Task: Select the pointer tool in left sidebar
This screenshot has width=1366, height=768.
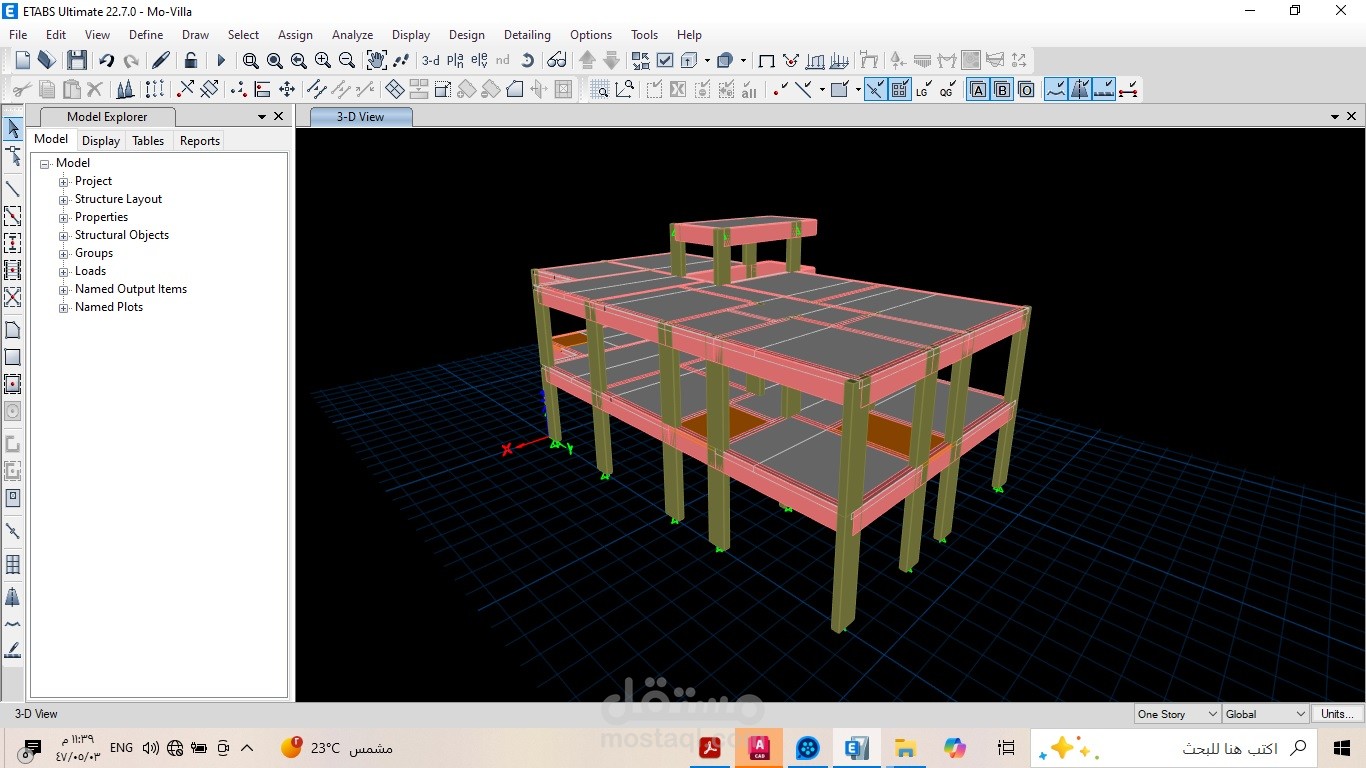Action: (13, 129)
